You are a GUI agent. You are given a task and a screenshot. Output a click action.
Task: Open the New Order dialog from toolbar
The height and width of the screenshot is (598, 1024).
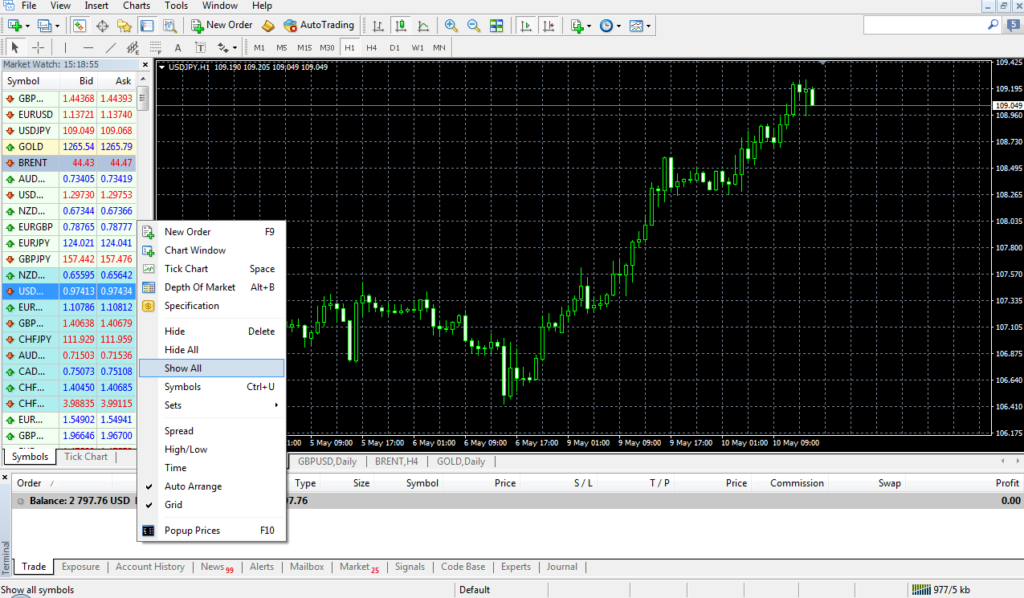click(x=223, y=26)
